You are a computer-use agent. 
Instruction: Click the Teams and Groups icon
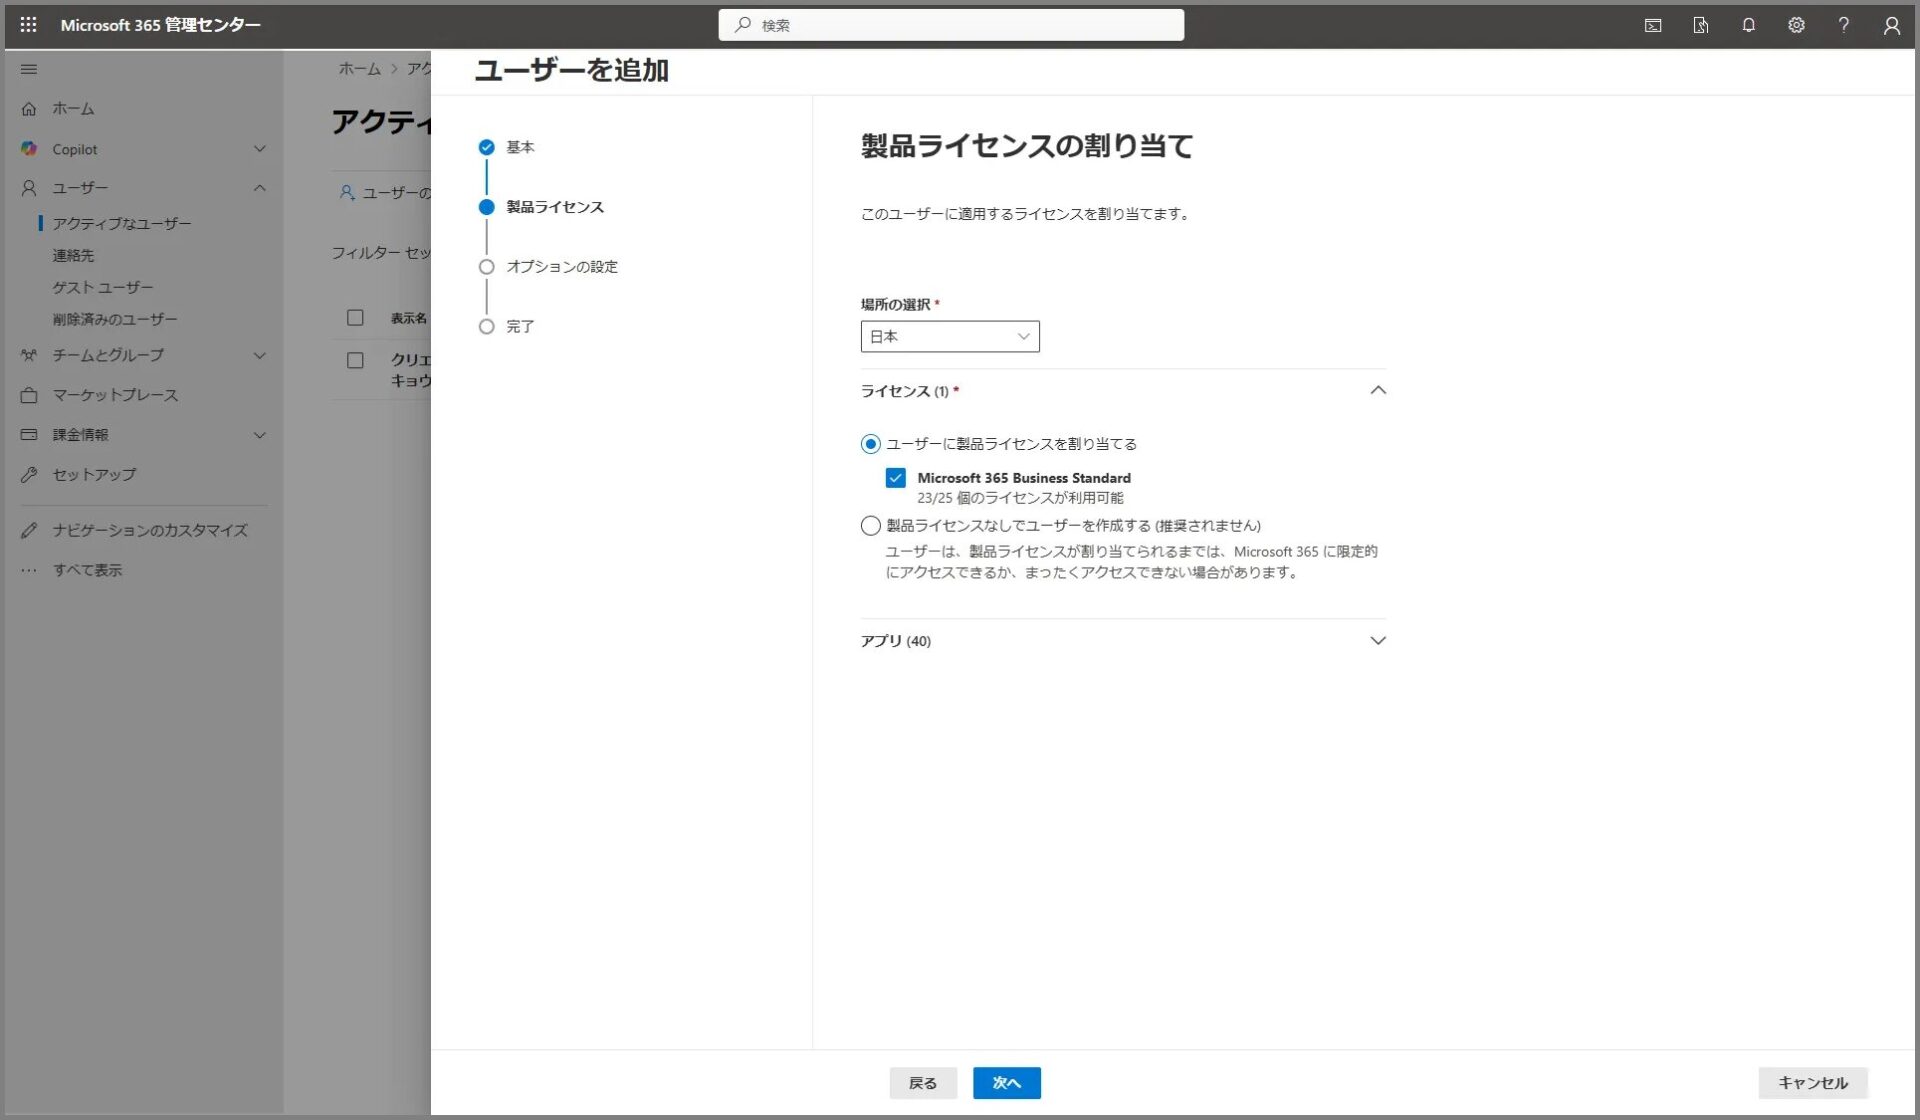click(x=29, y=355)
